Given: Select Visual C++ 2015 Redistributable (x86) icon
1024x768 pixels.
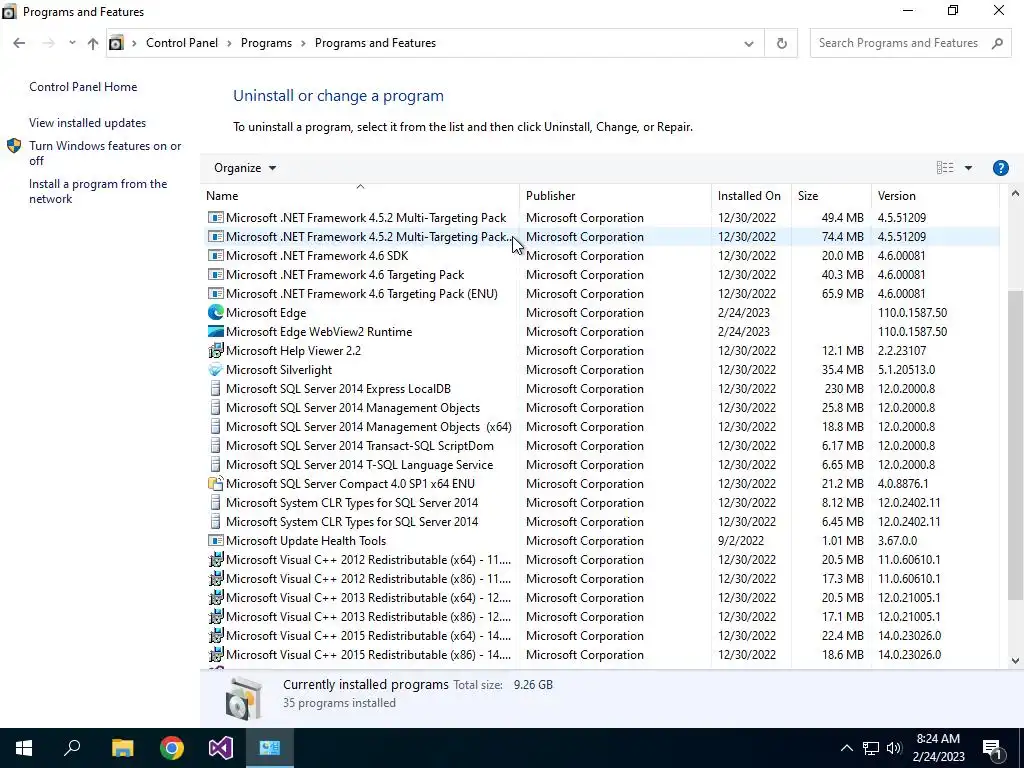Looking at the screenshot, I should (216, 655).
